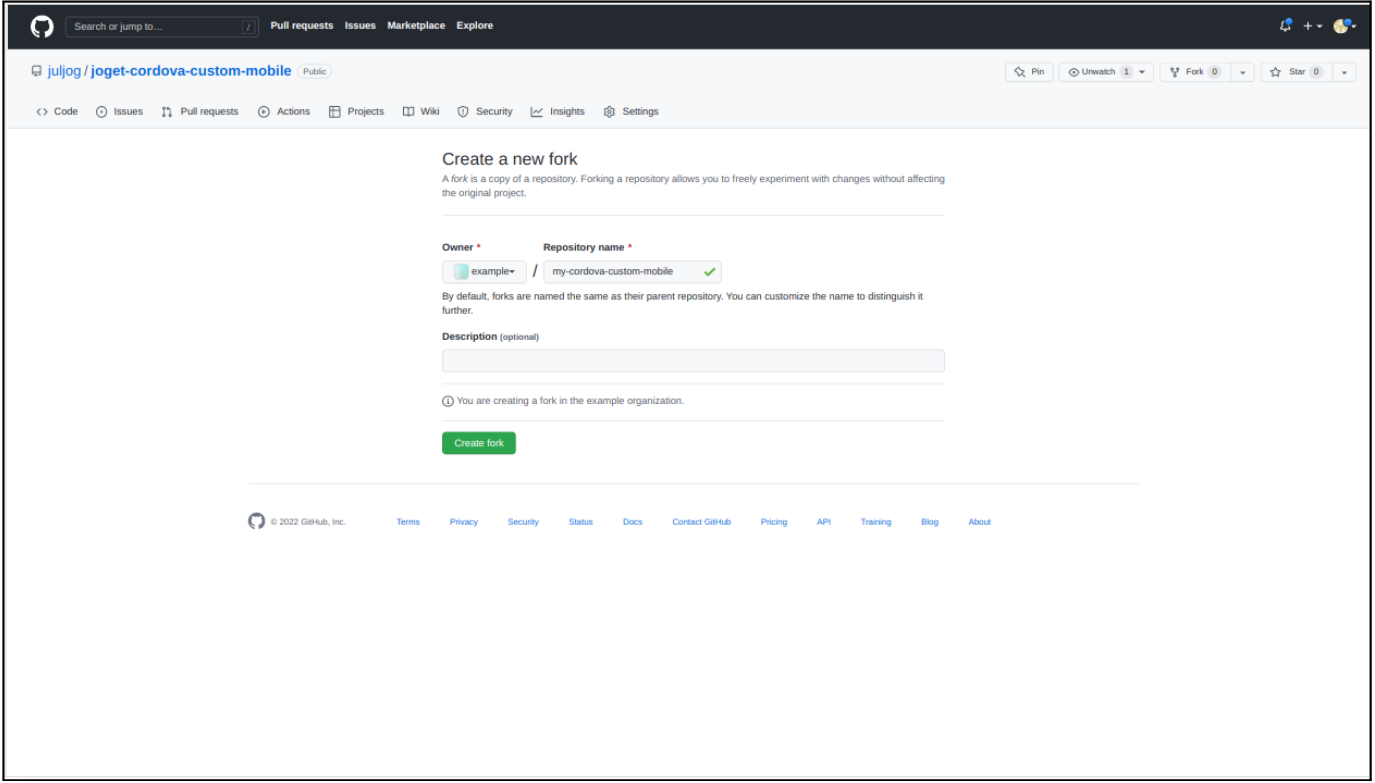
Task: Click the Create a new fork heading
Action: pyautogui.click(x=510, y=159)
